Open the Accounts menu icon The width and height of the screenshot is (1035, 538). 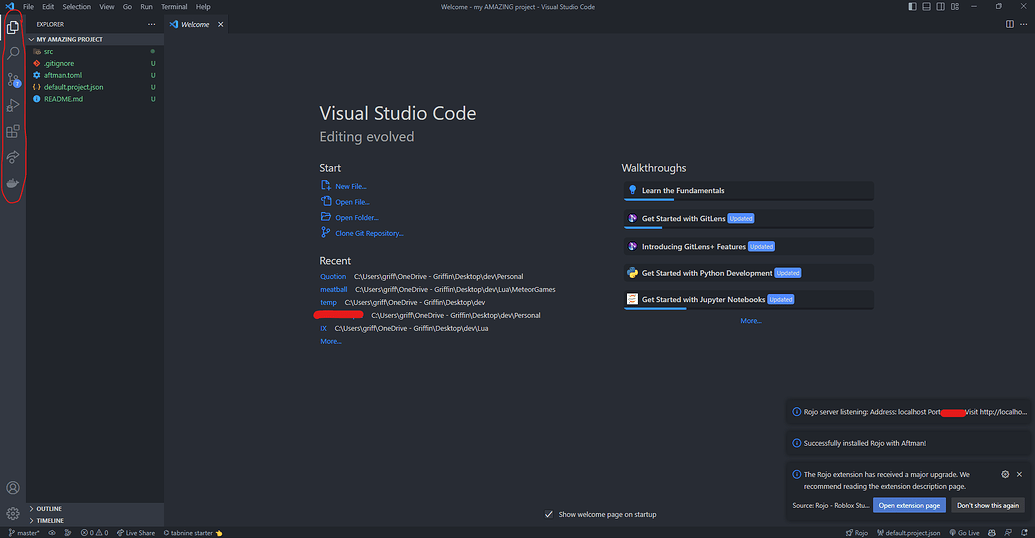(13, 488)
